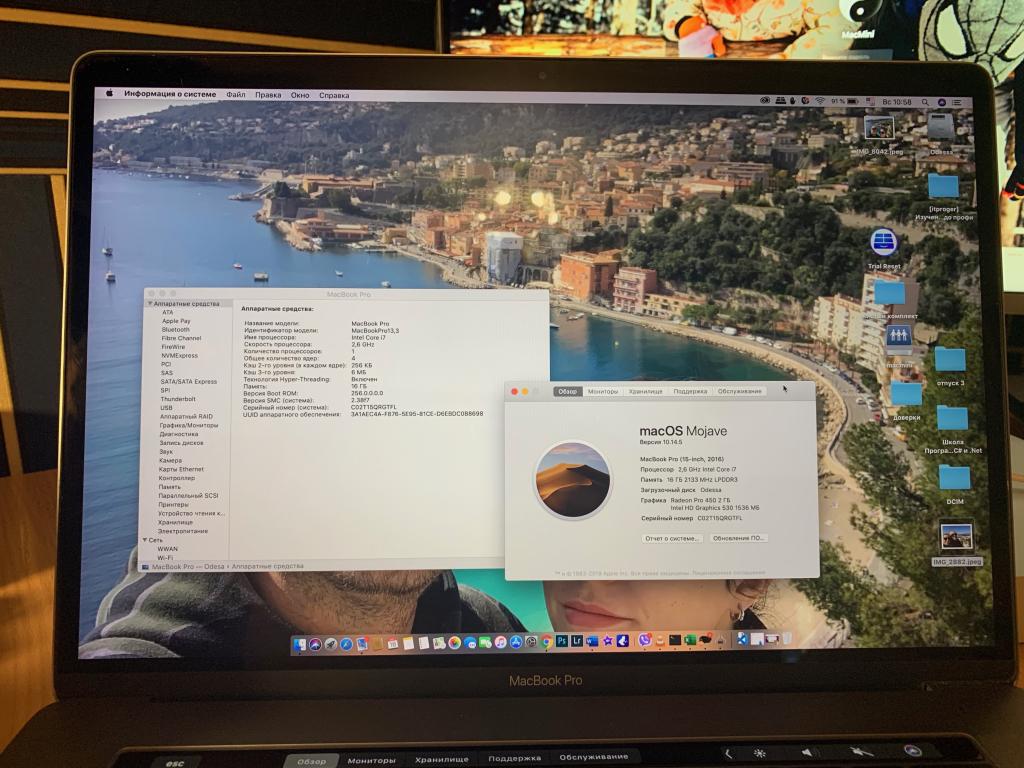Open iTunes music icon in Dock

pyautogui.click(x=500, y=643)
